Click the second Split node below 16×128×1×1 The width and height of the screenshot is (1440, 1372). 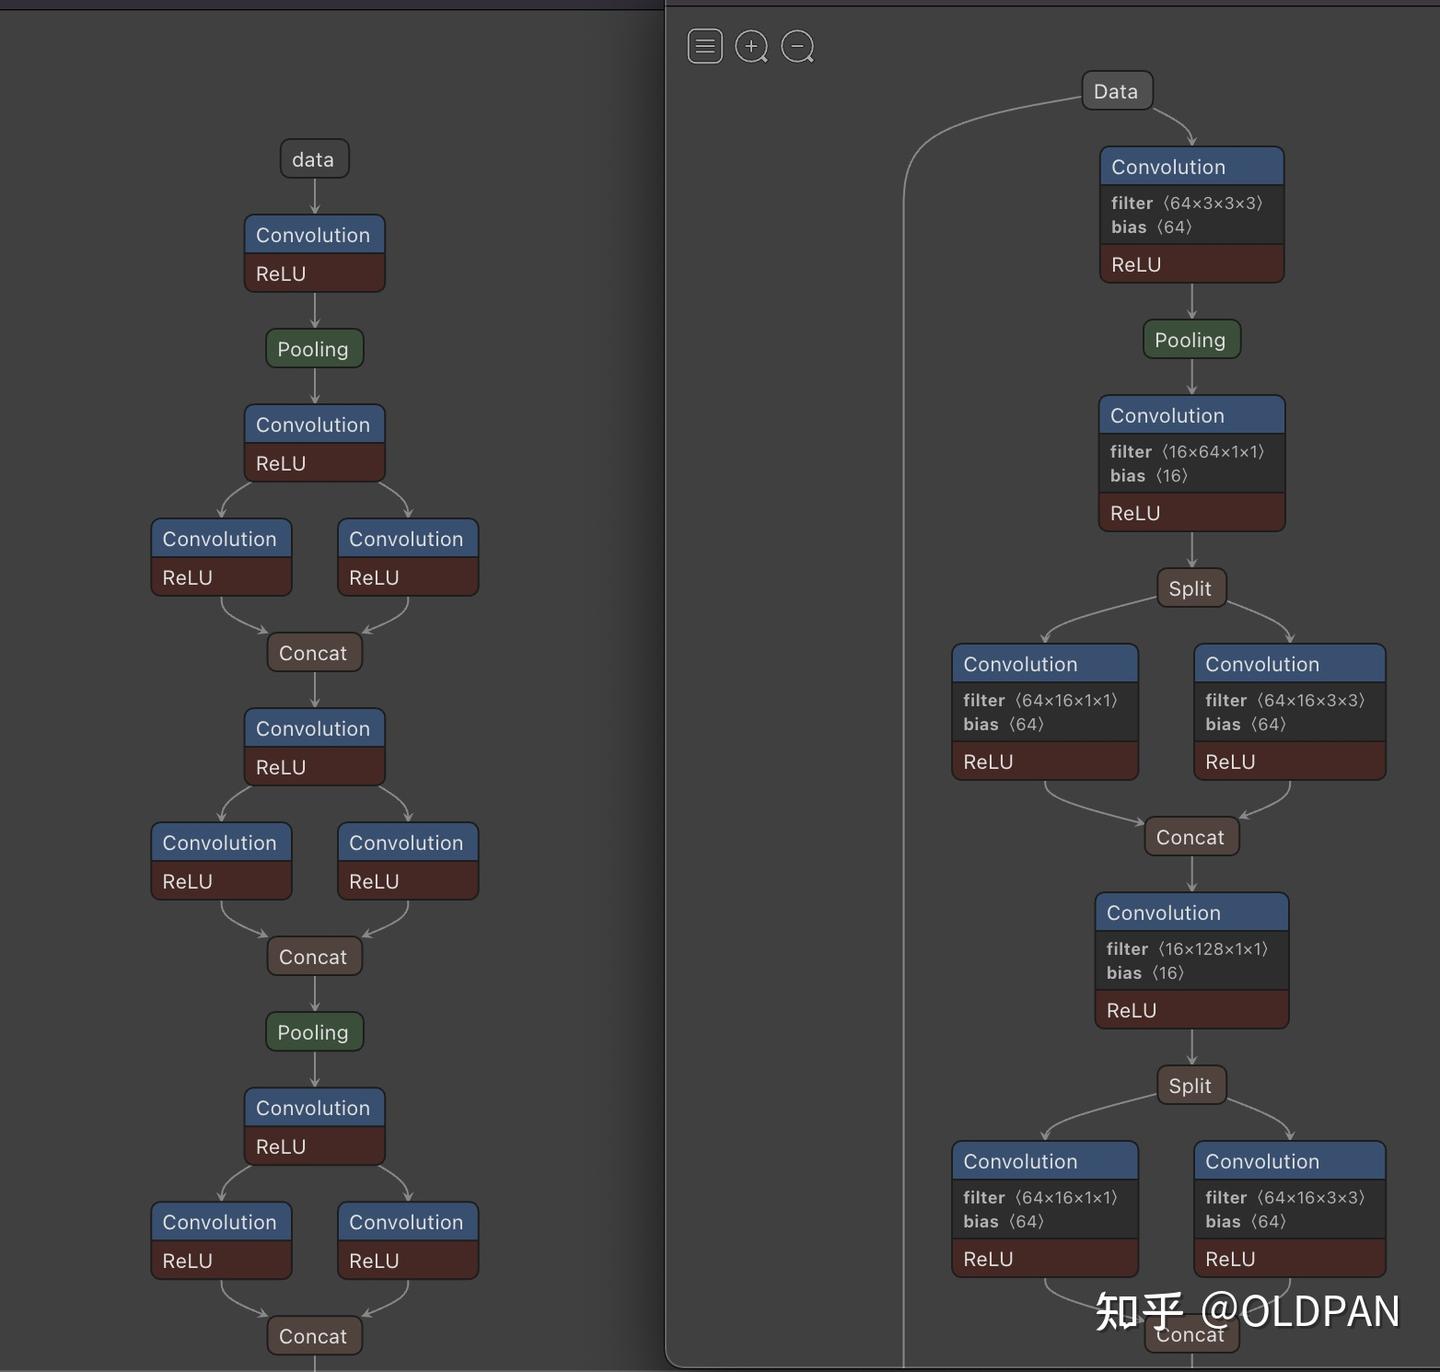click(x=1191, y=1085)
